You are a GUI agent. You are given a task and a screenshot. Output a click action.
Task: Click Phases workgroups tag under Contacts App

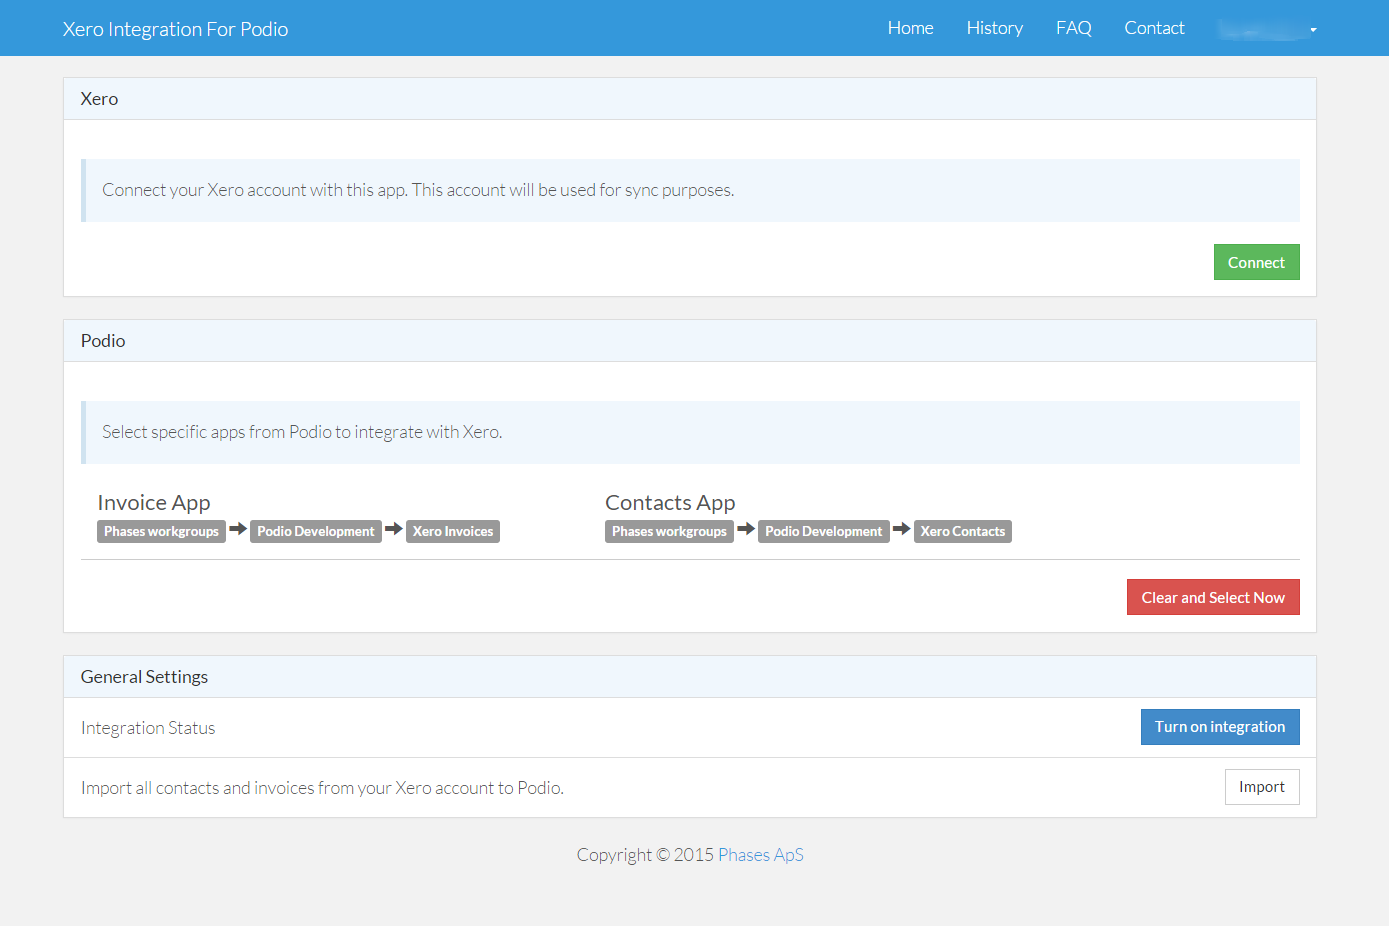[669, 531]
